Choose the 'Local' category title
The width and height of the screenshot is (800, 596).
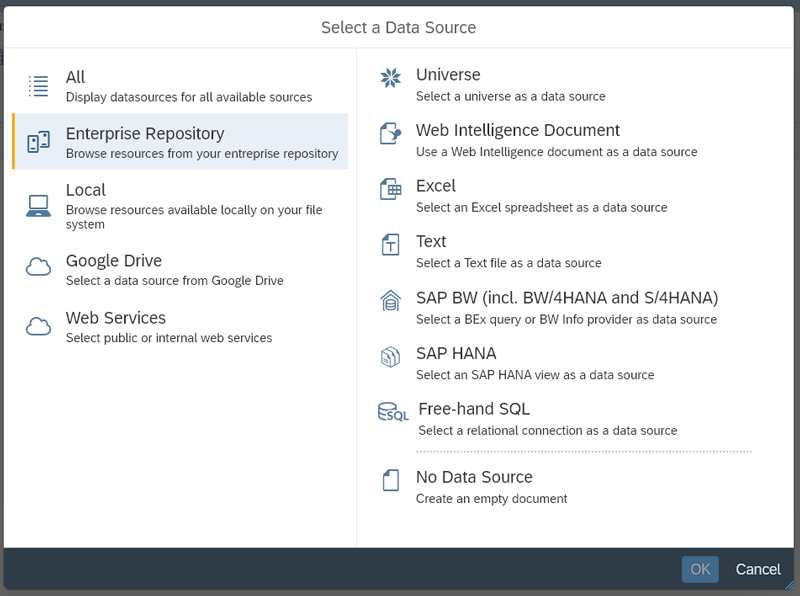point(86,190)
